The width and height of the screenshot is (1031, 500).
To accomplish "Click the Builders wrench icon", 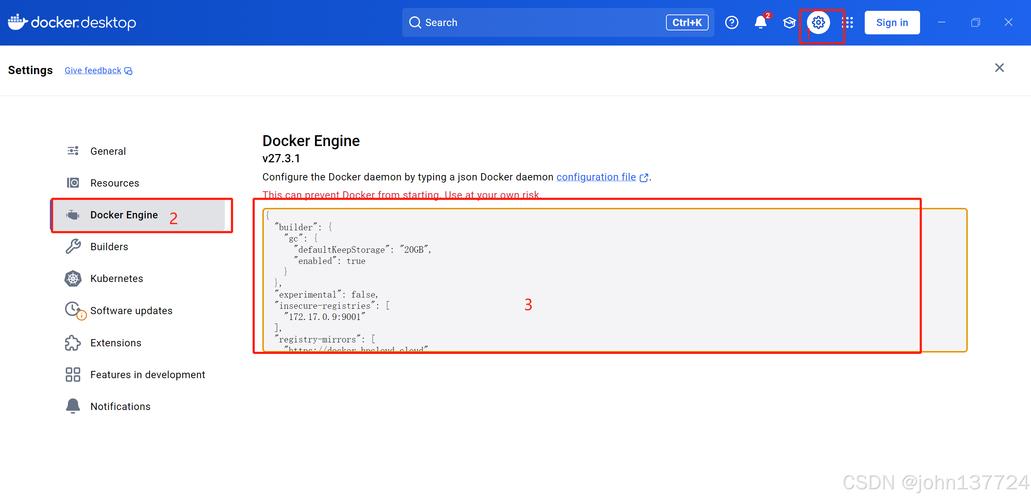I will [x=73, y=247].
